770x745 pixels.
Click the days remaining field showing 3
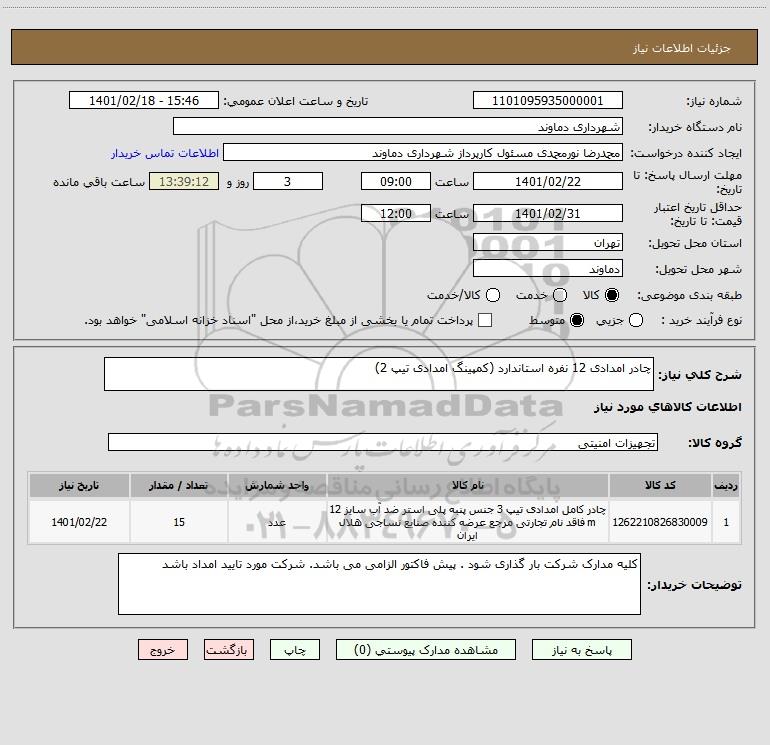288,181
